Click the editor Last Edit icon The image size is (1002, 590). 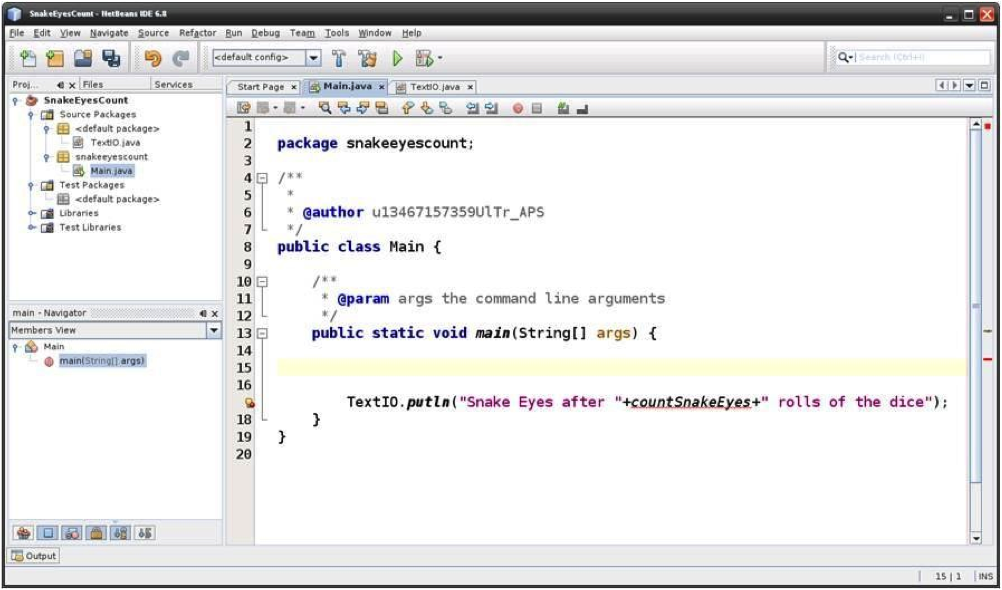coord(243,109)
